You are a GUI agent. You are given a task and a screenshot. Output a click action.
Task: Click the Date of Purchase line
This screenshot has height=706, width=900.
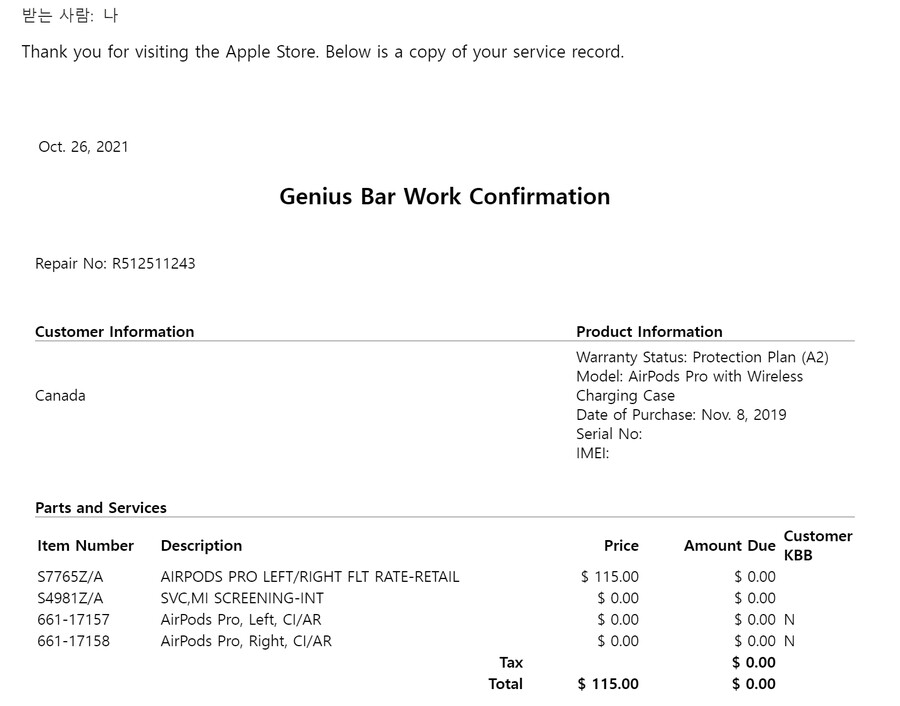681,415
